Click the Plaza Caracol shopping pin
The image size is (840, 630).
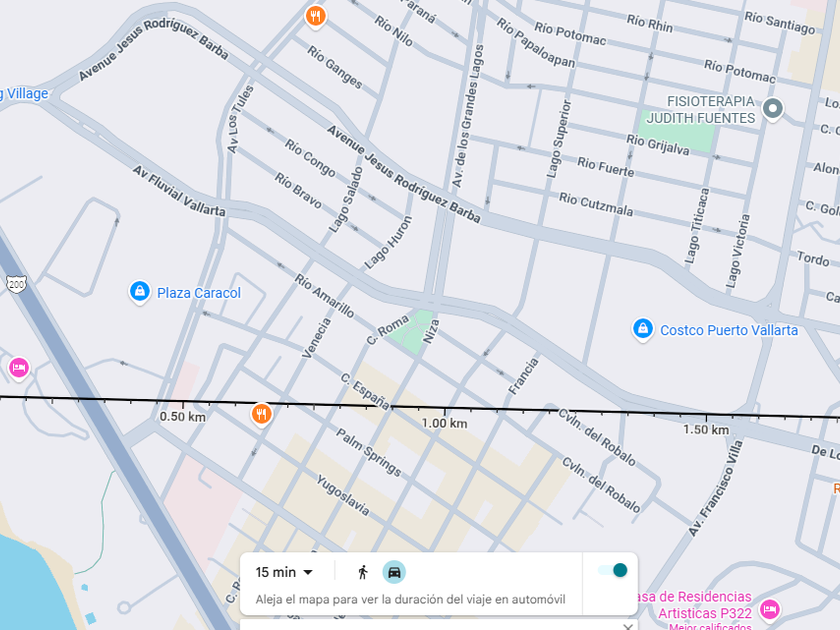point(140,292)
